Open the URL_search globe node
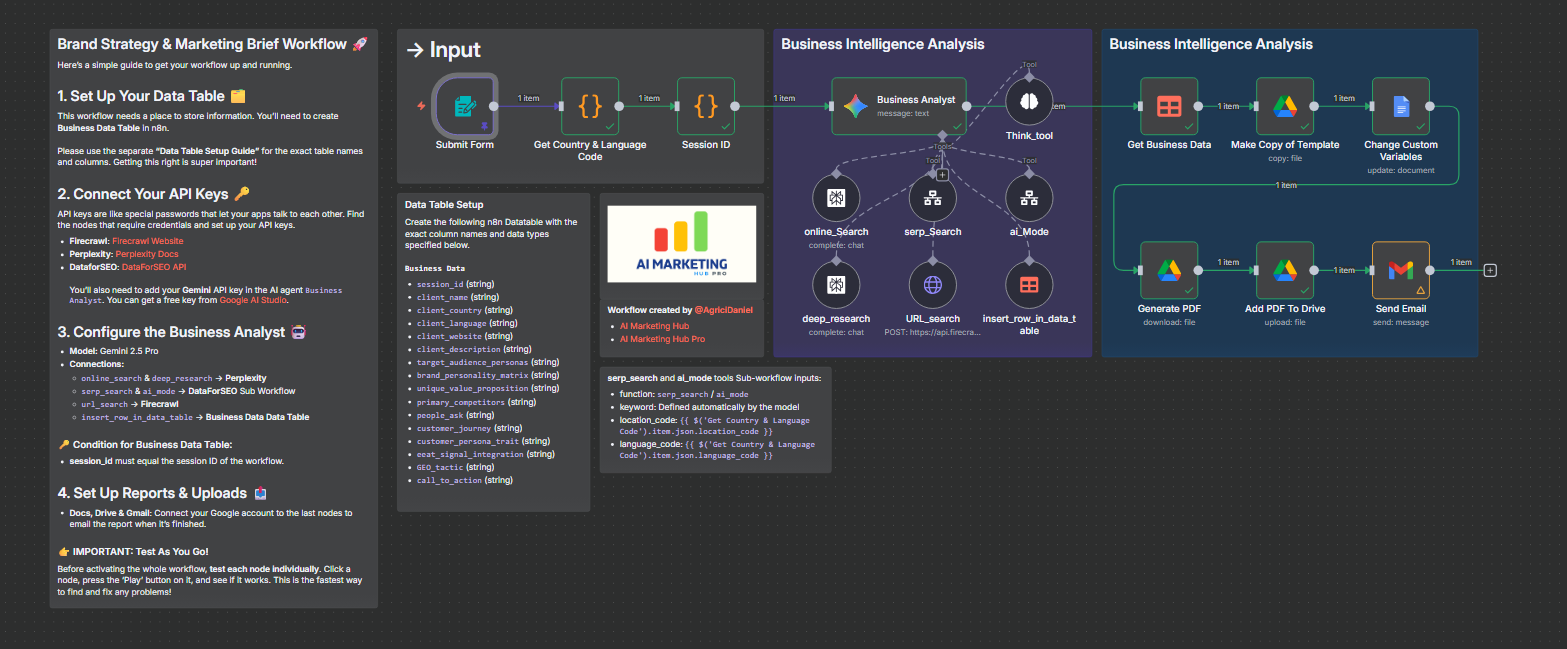This screenshot has height=649, width=1567. 932,285
